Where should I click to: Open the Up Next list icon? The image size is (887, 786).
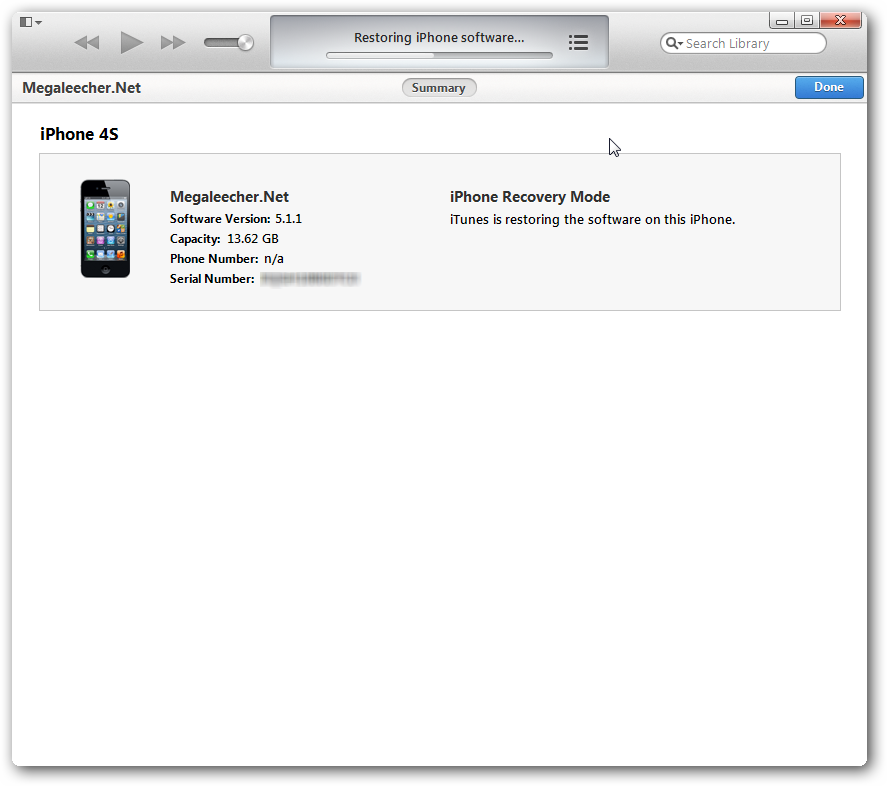(578, 42)
